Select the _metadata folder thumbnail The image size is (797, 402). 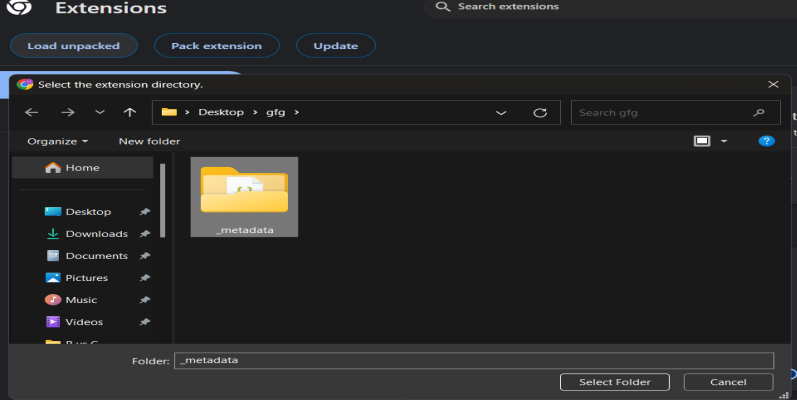pos(244,191)
